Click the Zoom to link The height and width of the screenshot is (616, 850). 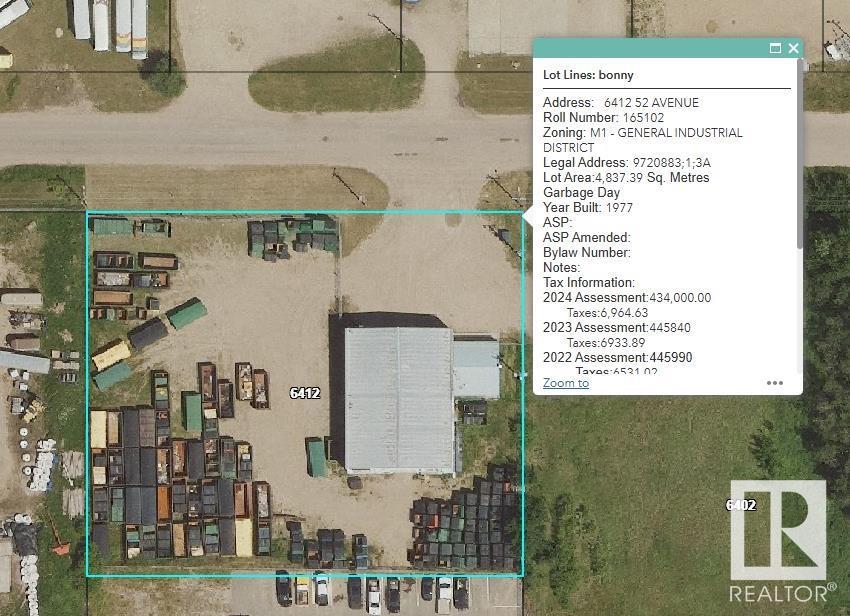tap(565, 383)
